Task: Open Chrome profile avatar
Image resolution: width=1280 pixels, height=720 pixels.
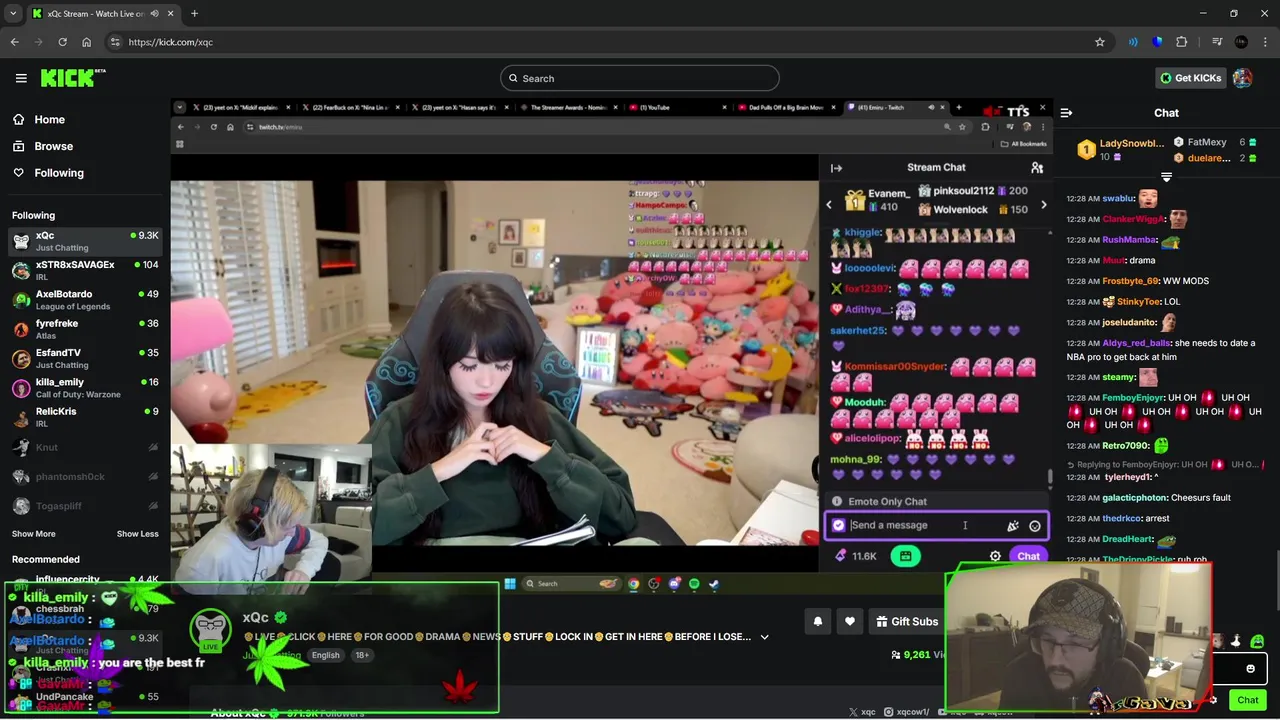Action: point(1241,42)
